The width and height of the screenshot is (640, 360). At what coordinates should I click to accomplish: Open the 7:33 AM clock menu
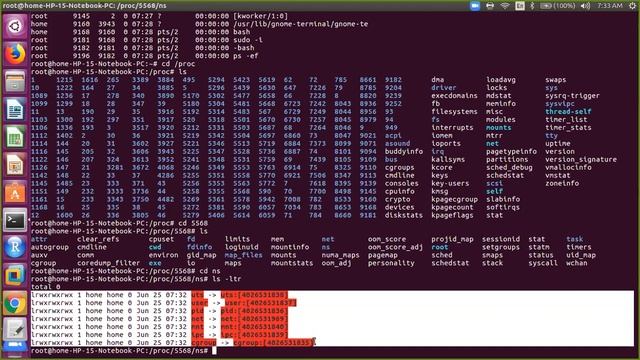[x=610, y=6]
